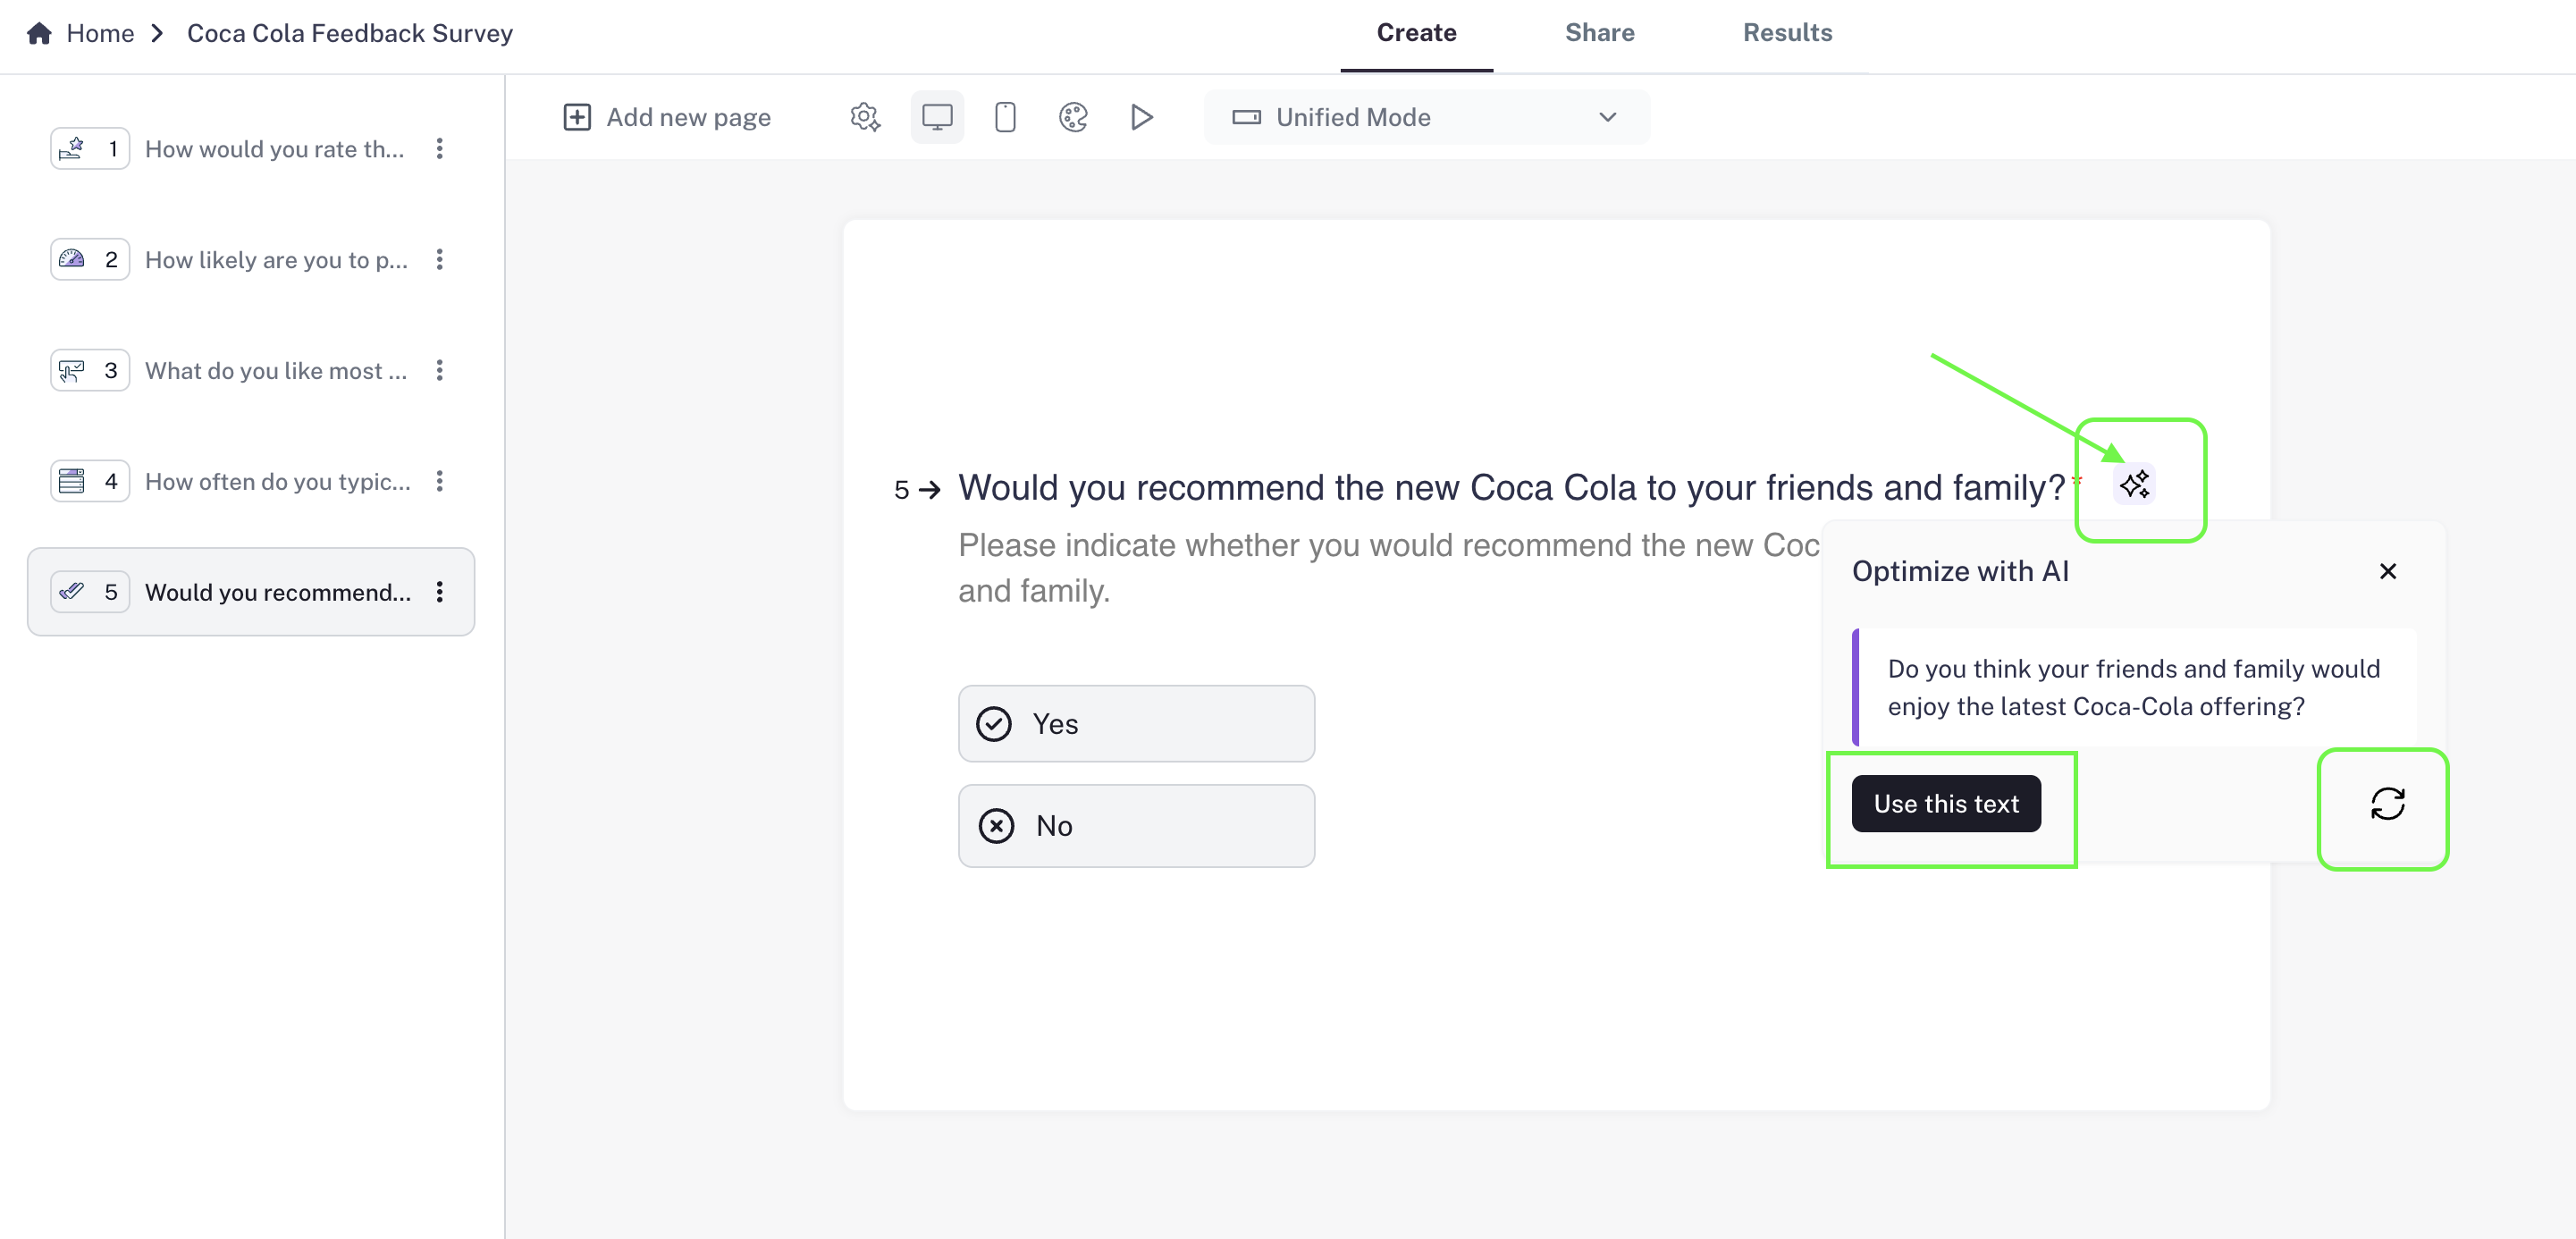Switch to the Results tab
2576x1239 pixels.
[x=1787, y=33]
